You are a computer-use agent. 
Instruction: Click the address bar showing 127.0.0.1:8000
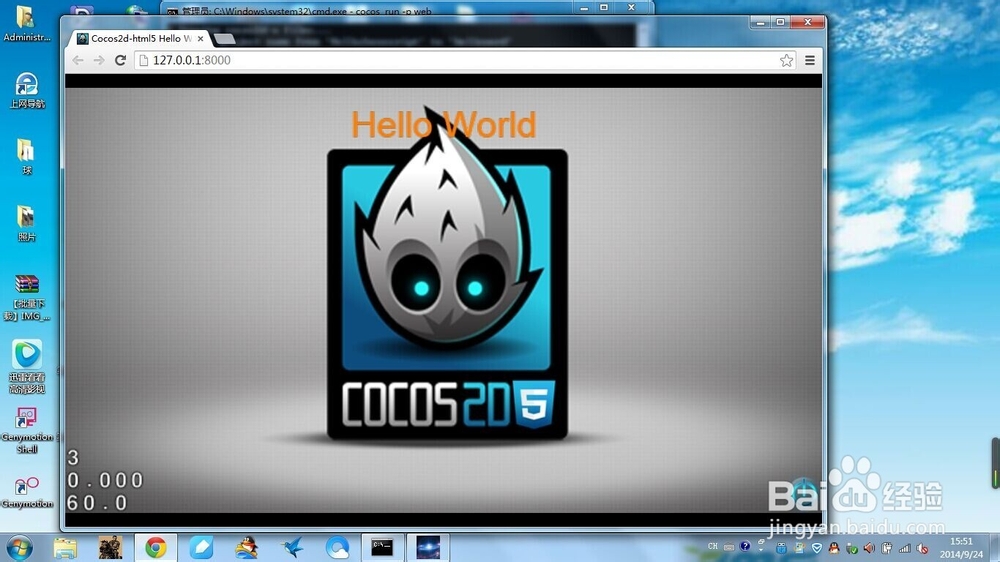tap(464, 60)
